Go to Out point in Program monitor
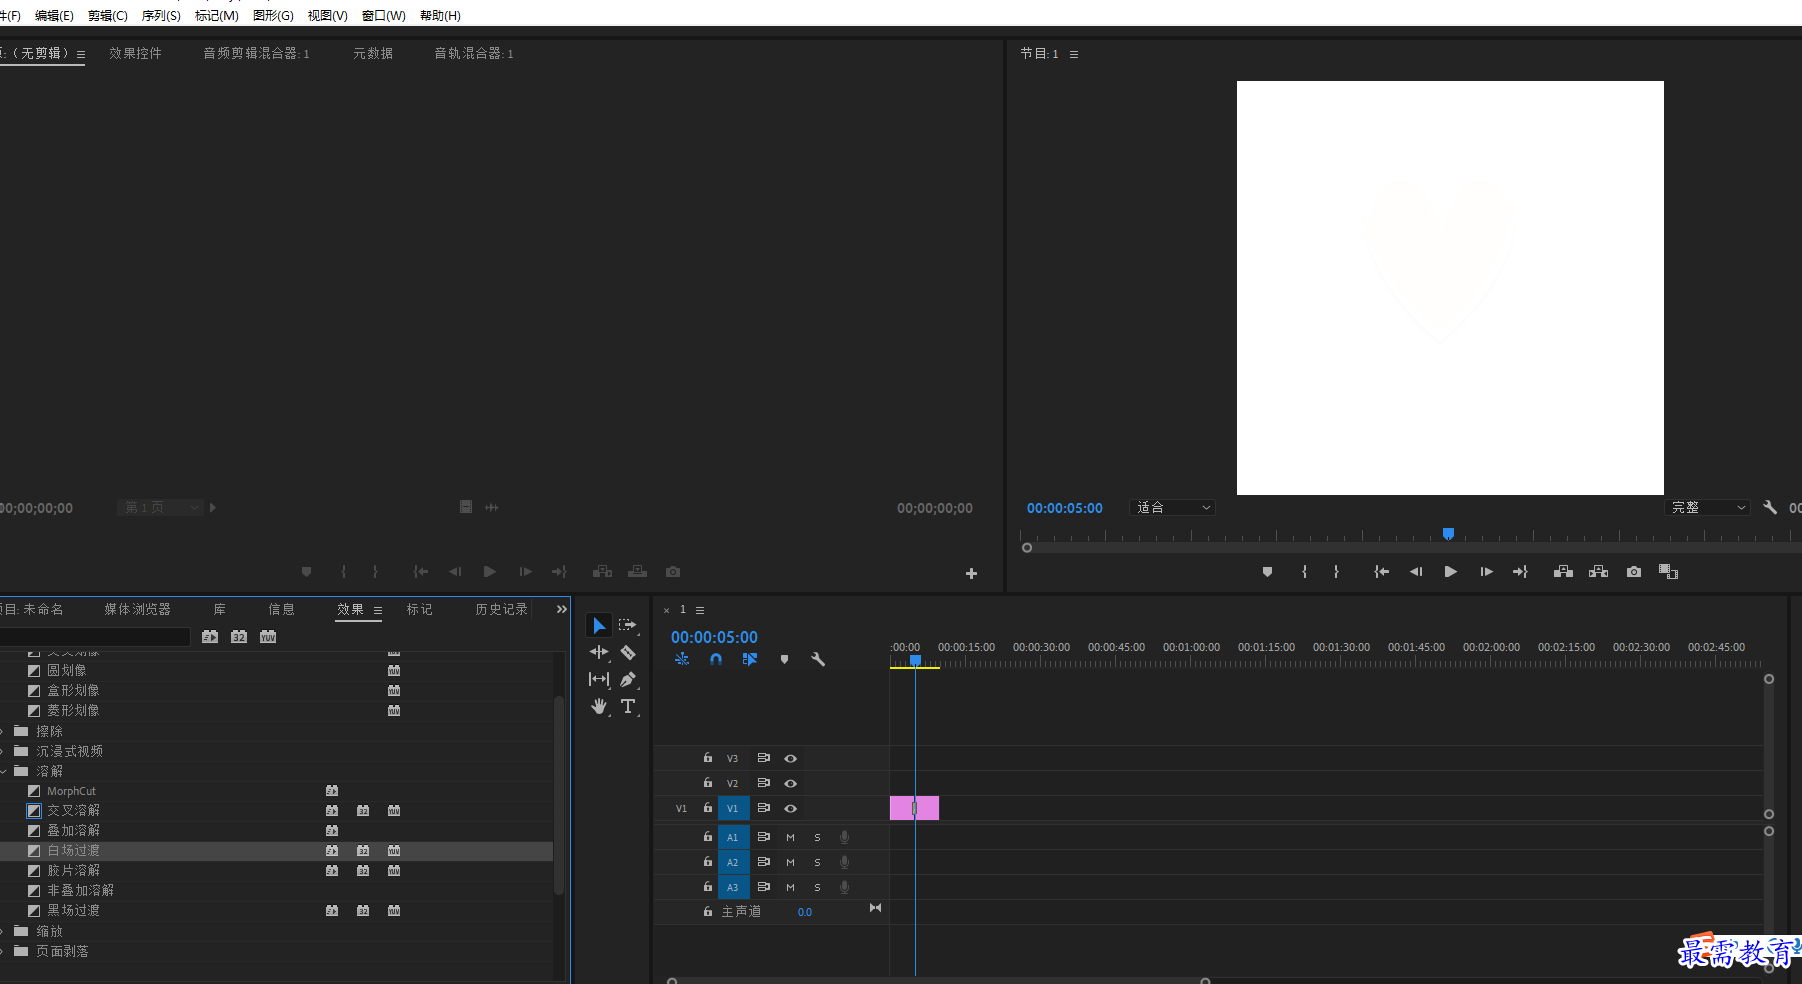Screen dimensions: 1802x984 point(1520,572)
